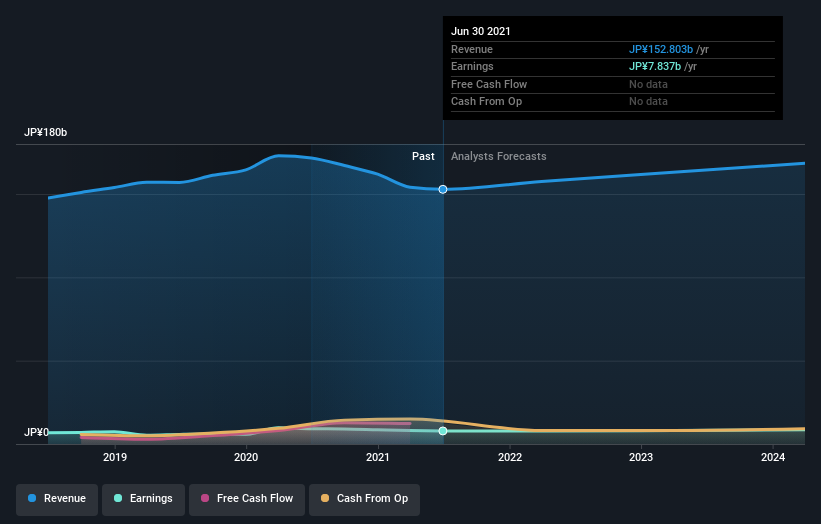Click the orange Cash From Op legend dot
Screen dimensions: 821x524
[x=325, y=498]
